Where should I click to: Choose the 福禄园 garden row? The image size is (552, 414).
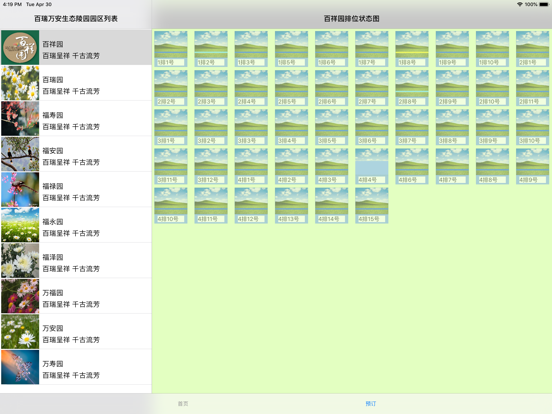(x=76, y=190)
